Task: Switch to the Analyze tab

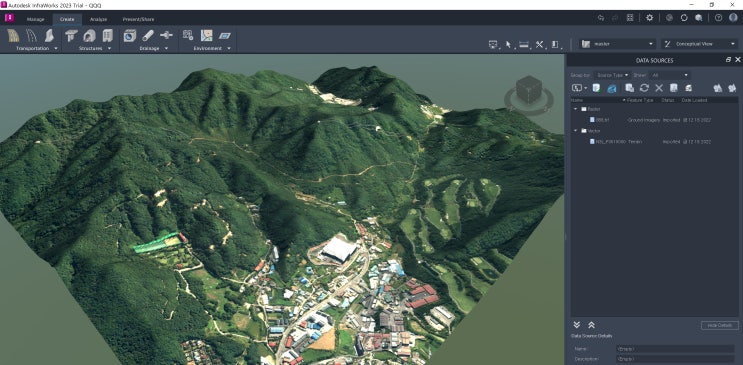Action: (x=98, y=19)
